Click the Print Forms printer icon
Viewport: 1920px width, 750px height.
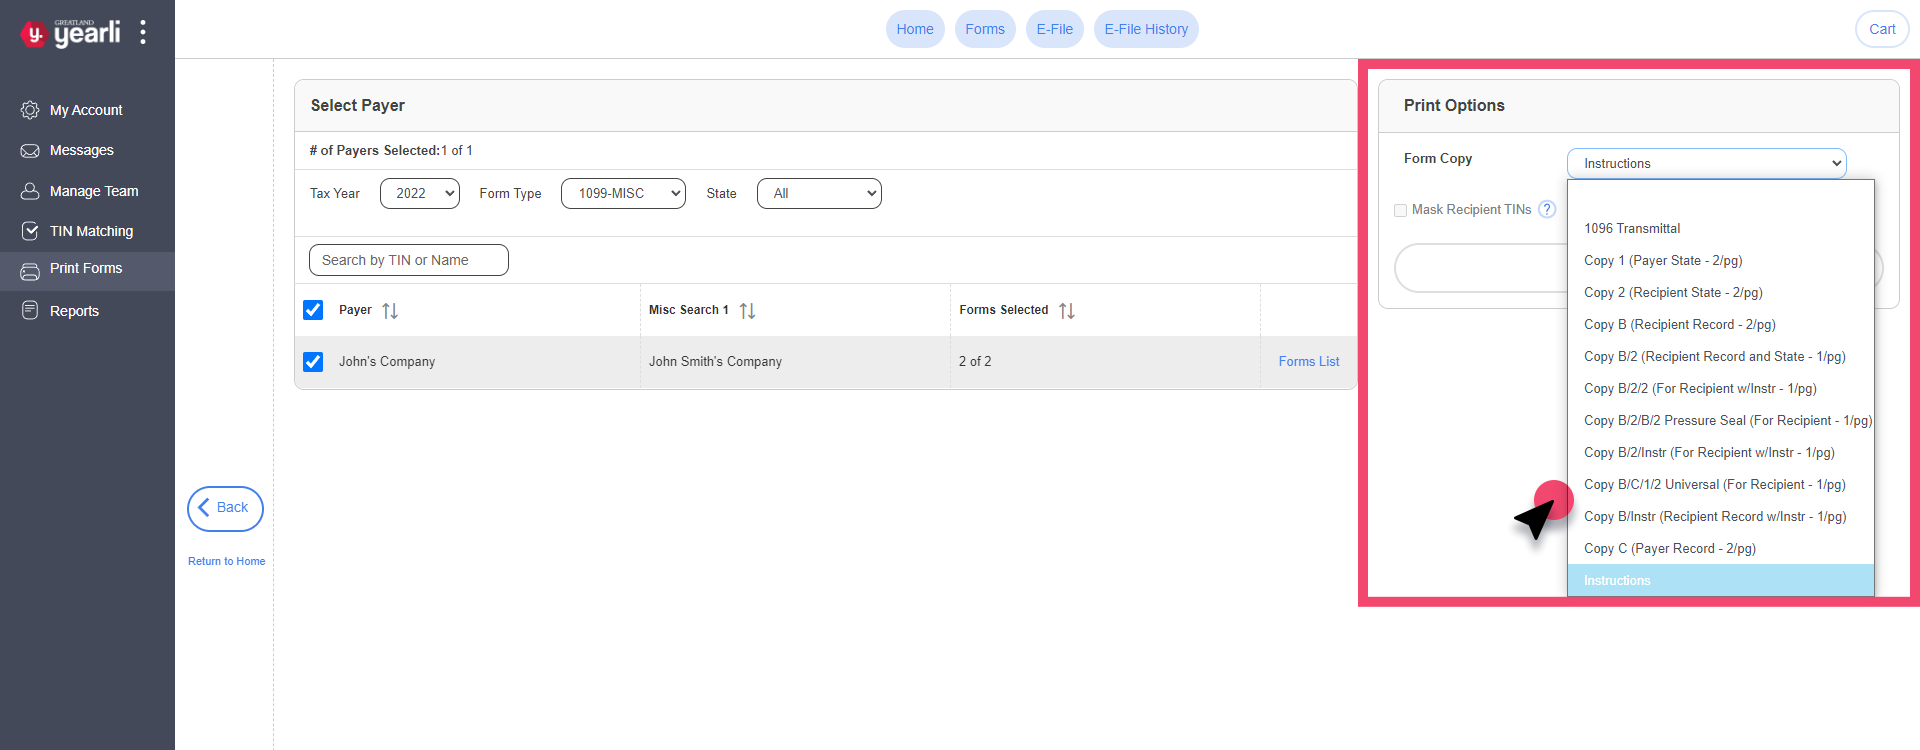click(x=30, y=271)
